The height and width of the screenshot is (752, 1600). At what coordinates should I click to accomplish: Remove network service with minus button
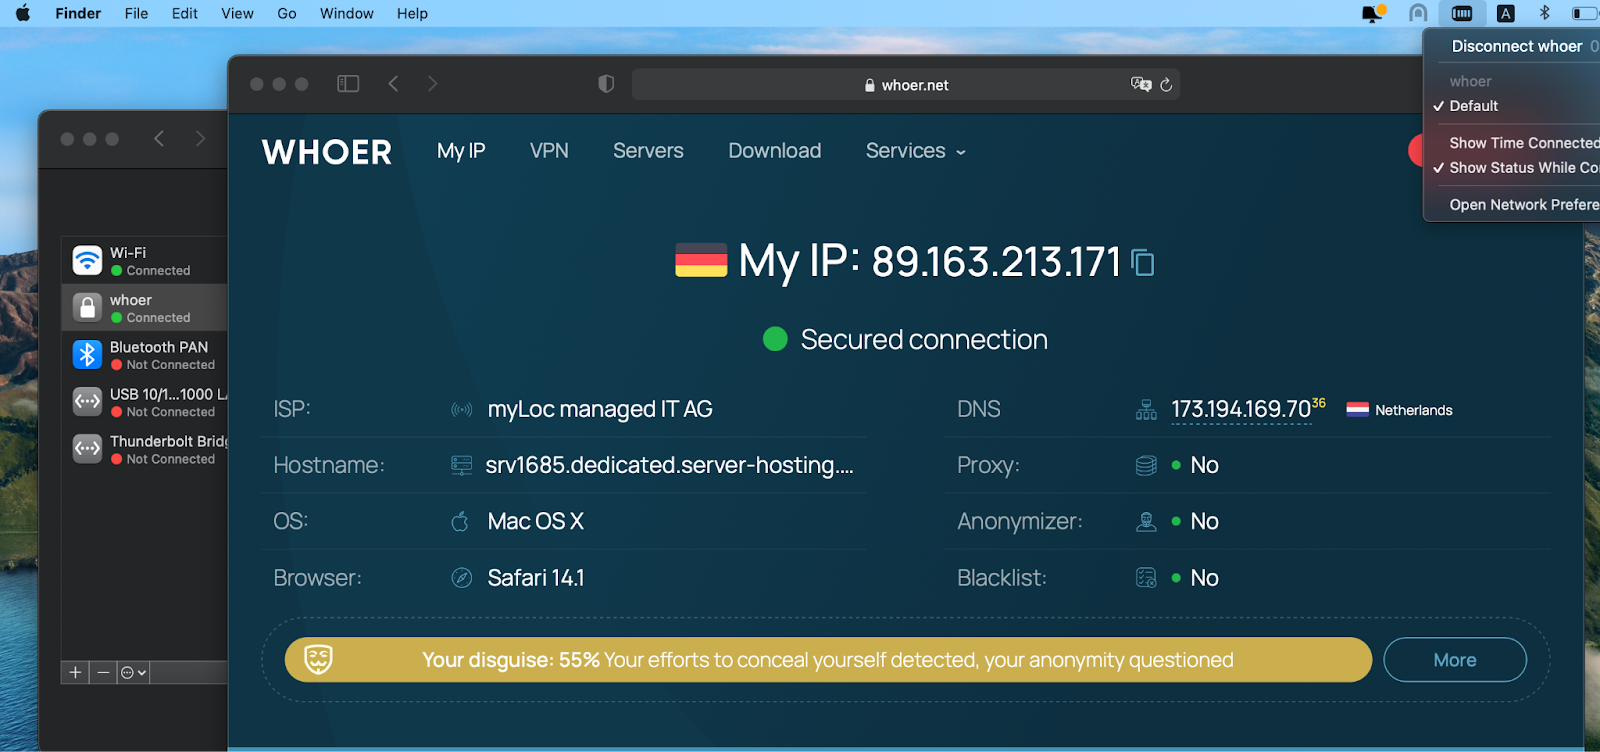(x=103, y=672)
